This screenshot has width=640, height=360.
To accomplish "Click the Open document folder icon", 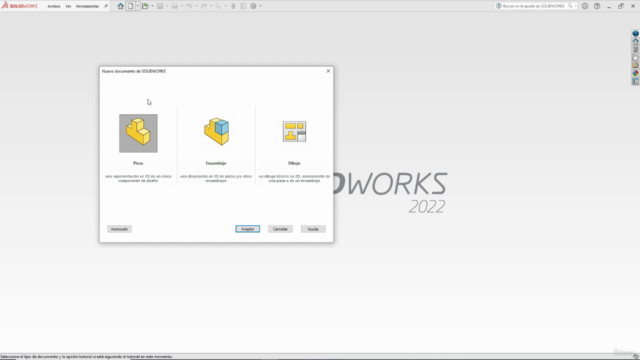I will 145,6.
